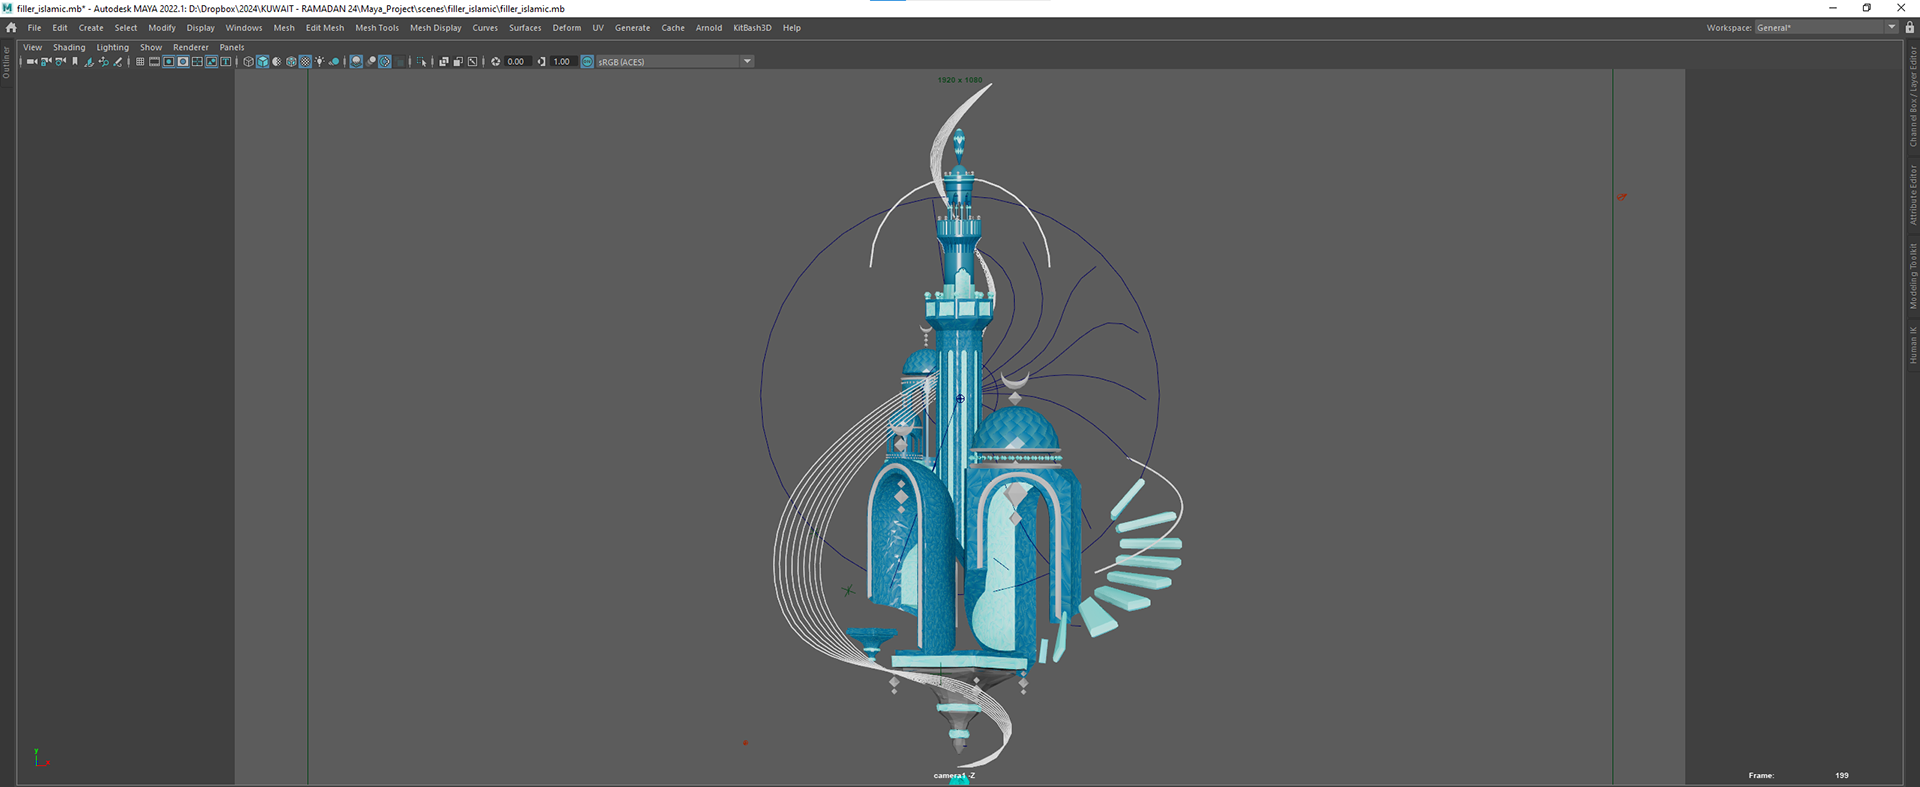Image resolution: width=1920 pixels, height=787 pixels.
Task: Click the Frame 199 readout
Action: [x=1799, y=775]
